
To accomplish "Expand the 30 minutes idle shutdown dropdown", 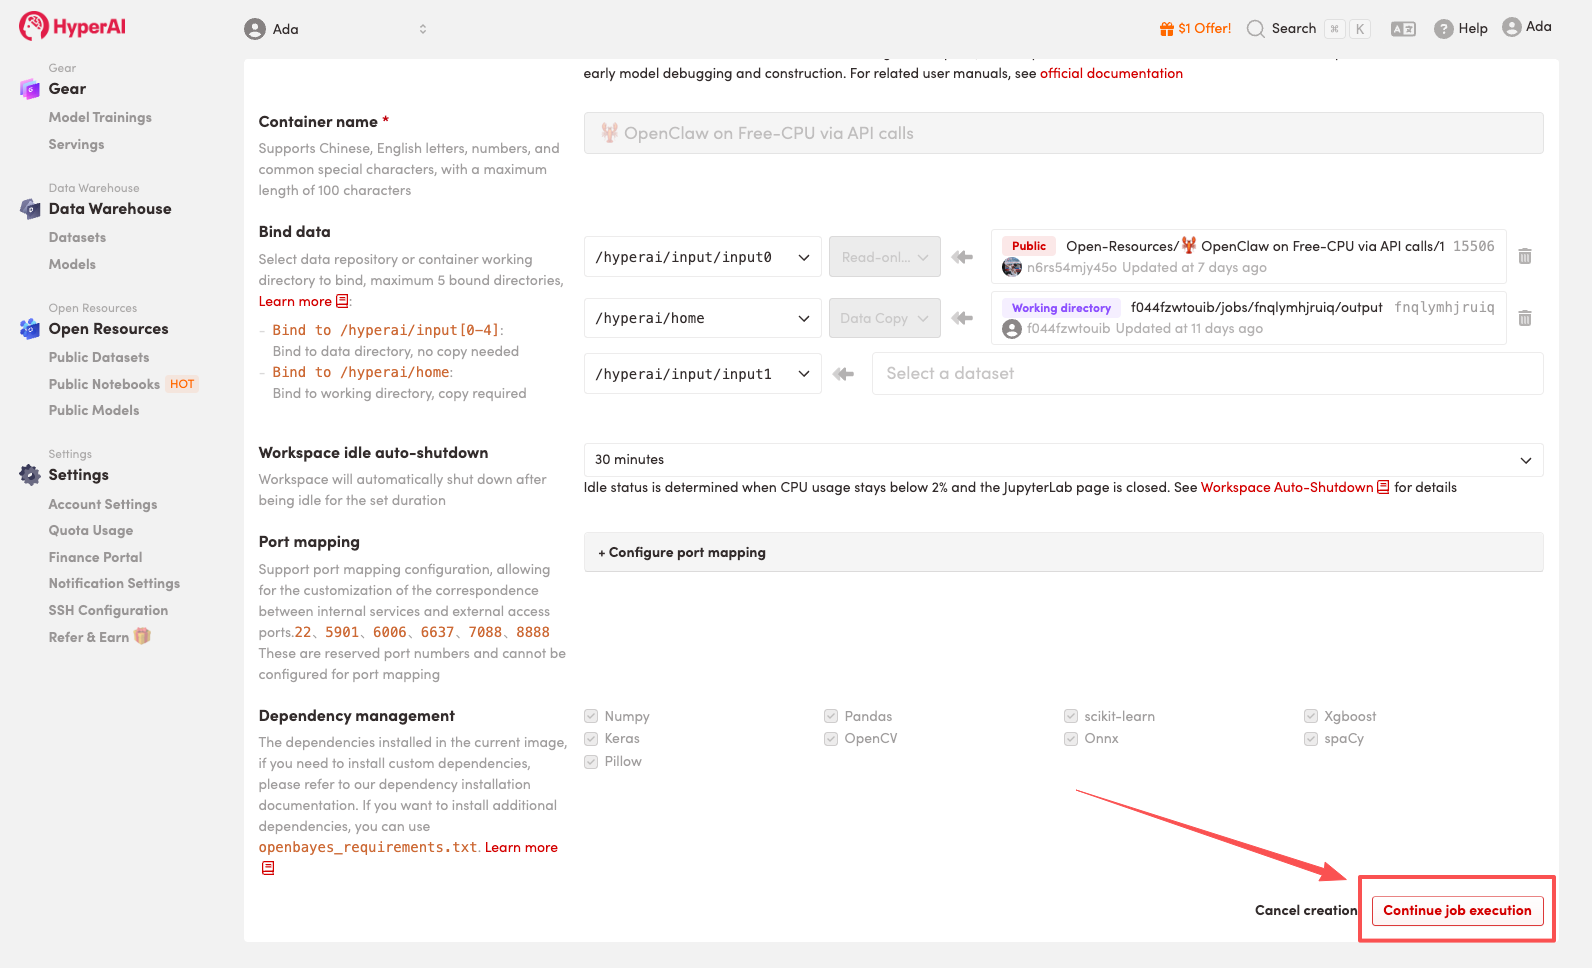I will [x=1062, y=460].
